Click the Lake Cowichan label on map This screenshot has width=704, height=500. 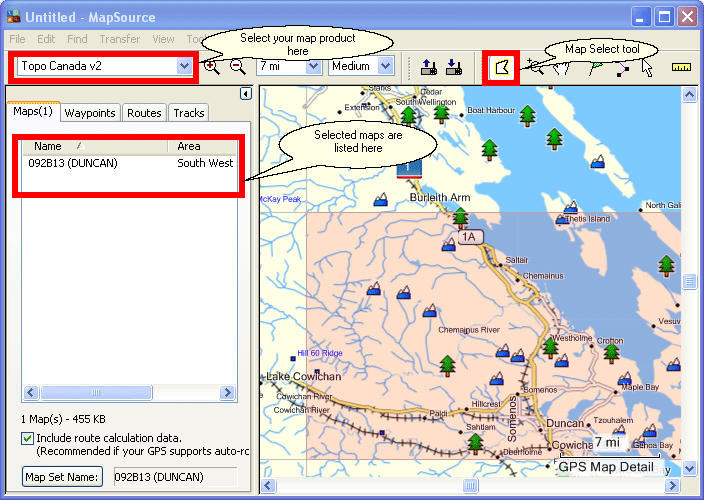304,376
